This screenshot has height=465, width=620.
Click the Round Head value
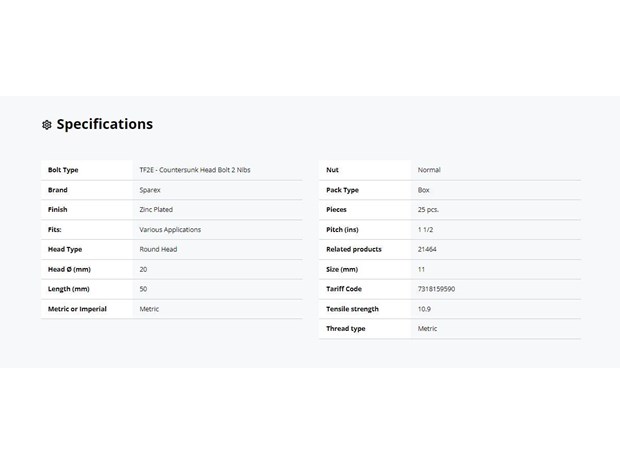pos(158,249)
